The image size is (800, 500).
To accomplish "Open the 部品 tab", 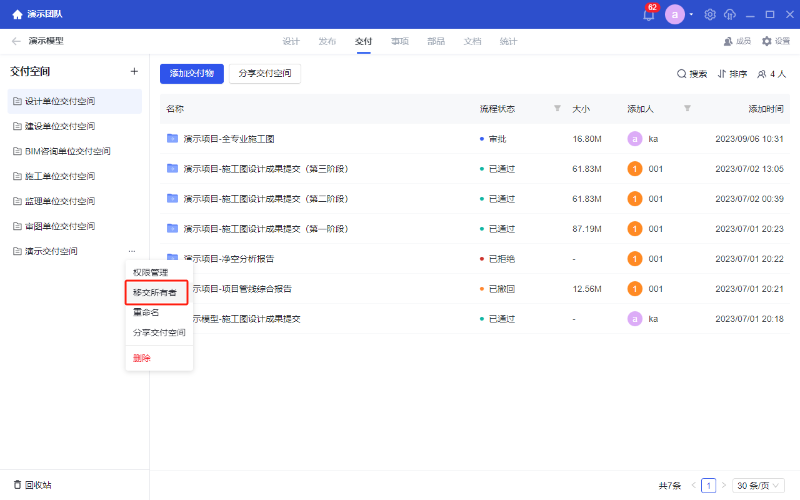I will pos(436,41).
